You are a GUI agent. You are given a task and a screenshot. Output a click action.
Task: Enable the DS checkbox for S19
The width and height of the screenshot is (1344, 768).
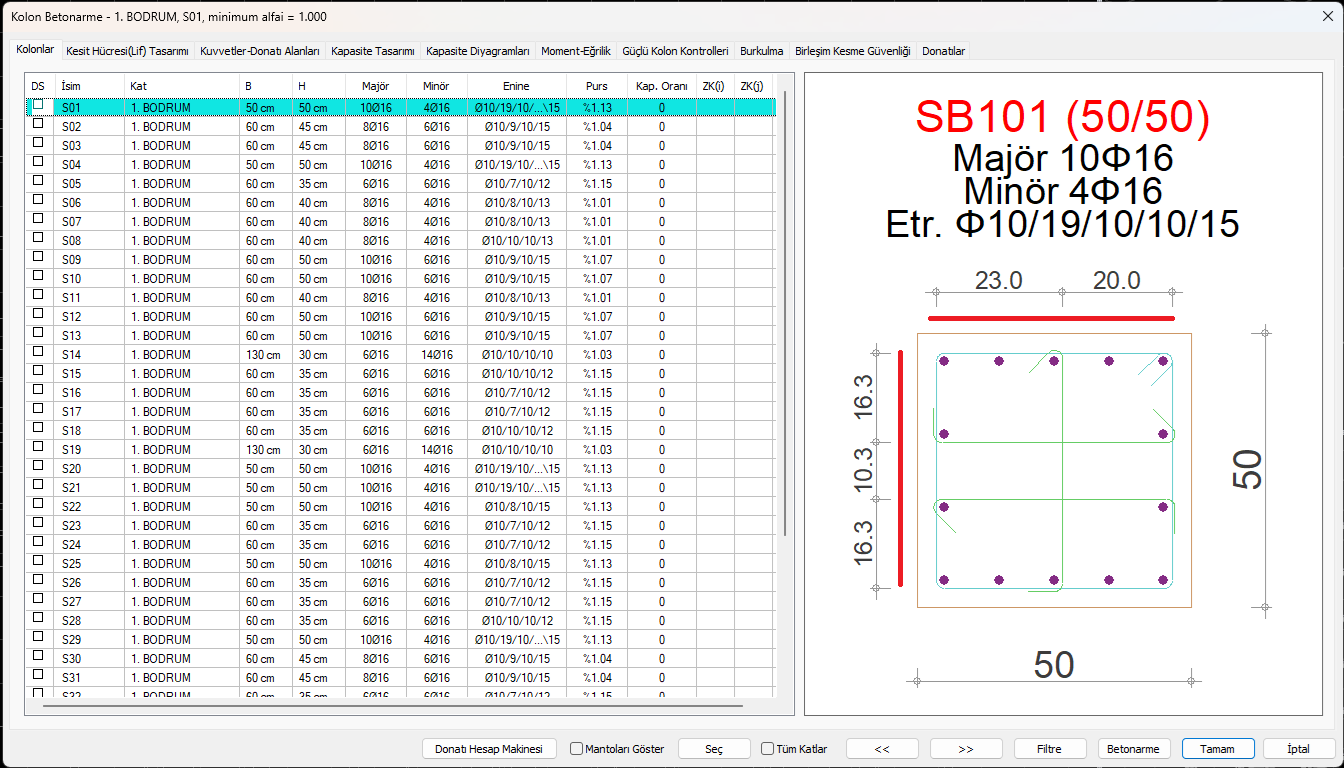coord(38,446)
